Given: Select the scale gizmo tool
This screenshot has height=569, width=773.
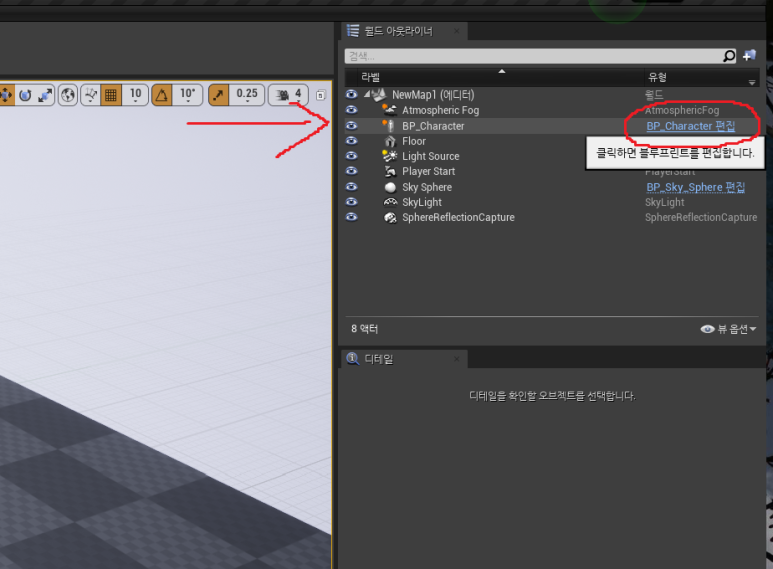Looking at the screenshot, I should click(45, 95).
